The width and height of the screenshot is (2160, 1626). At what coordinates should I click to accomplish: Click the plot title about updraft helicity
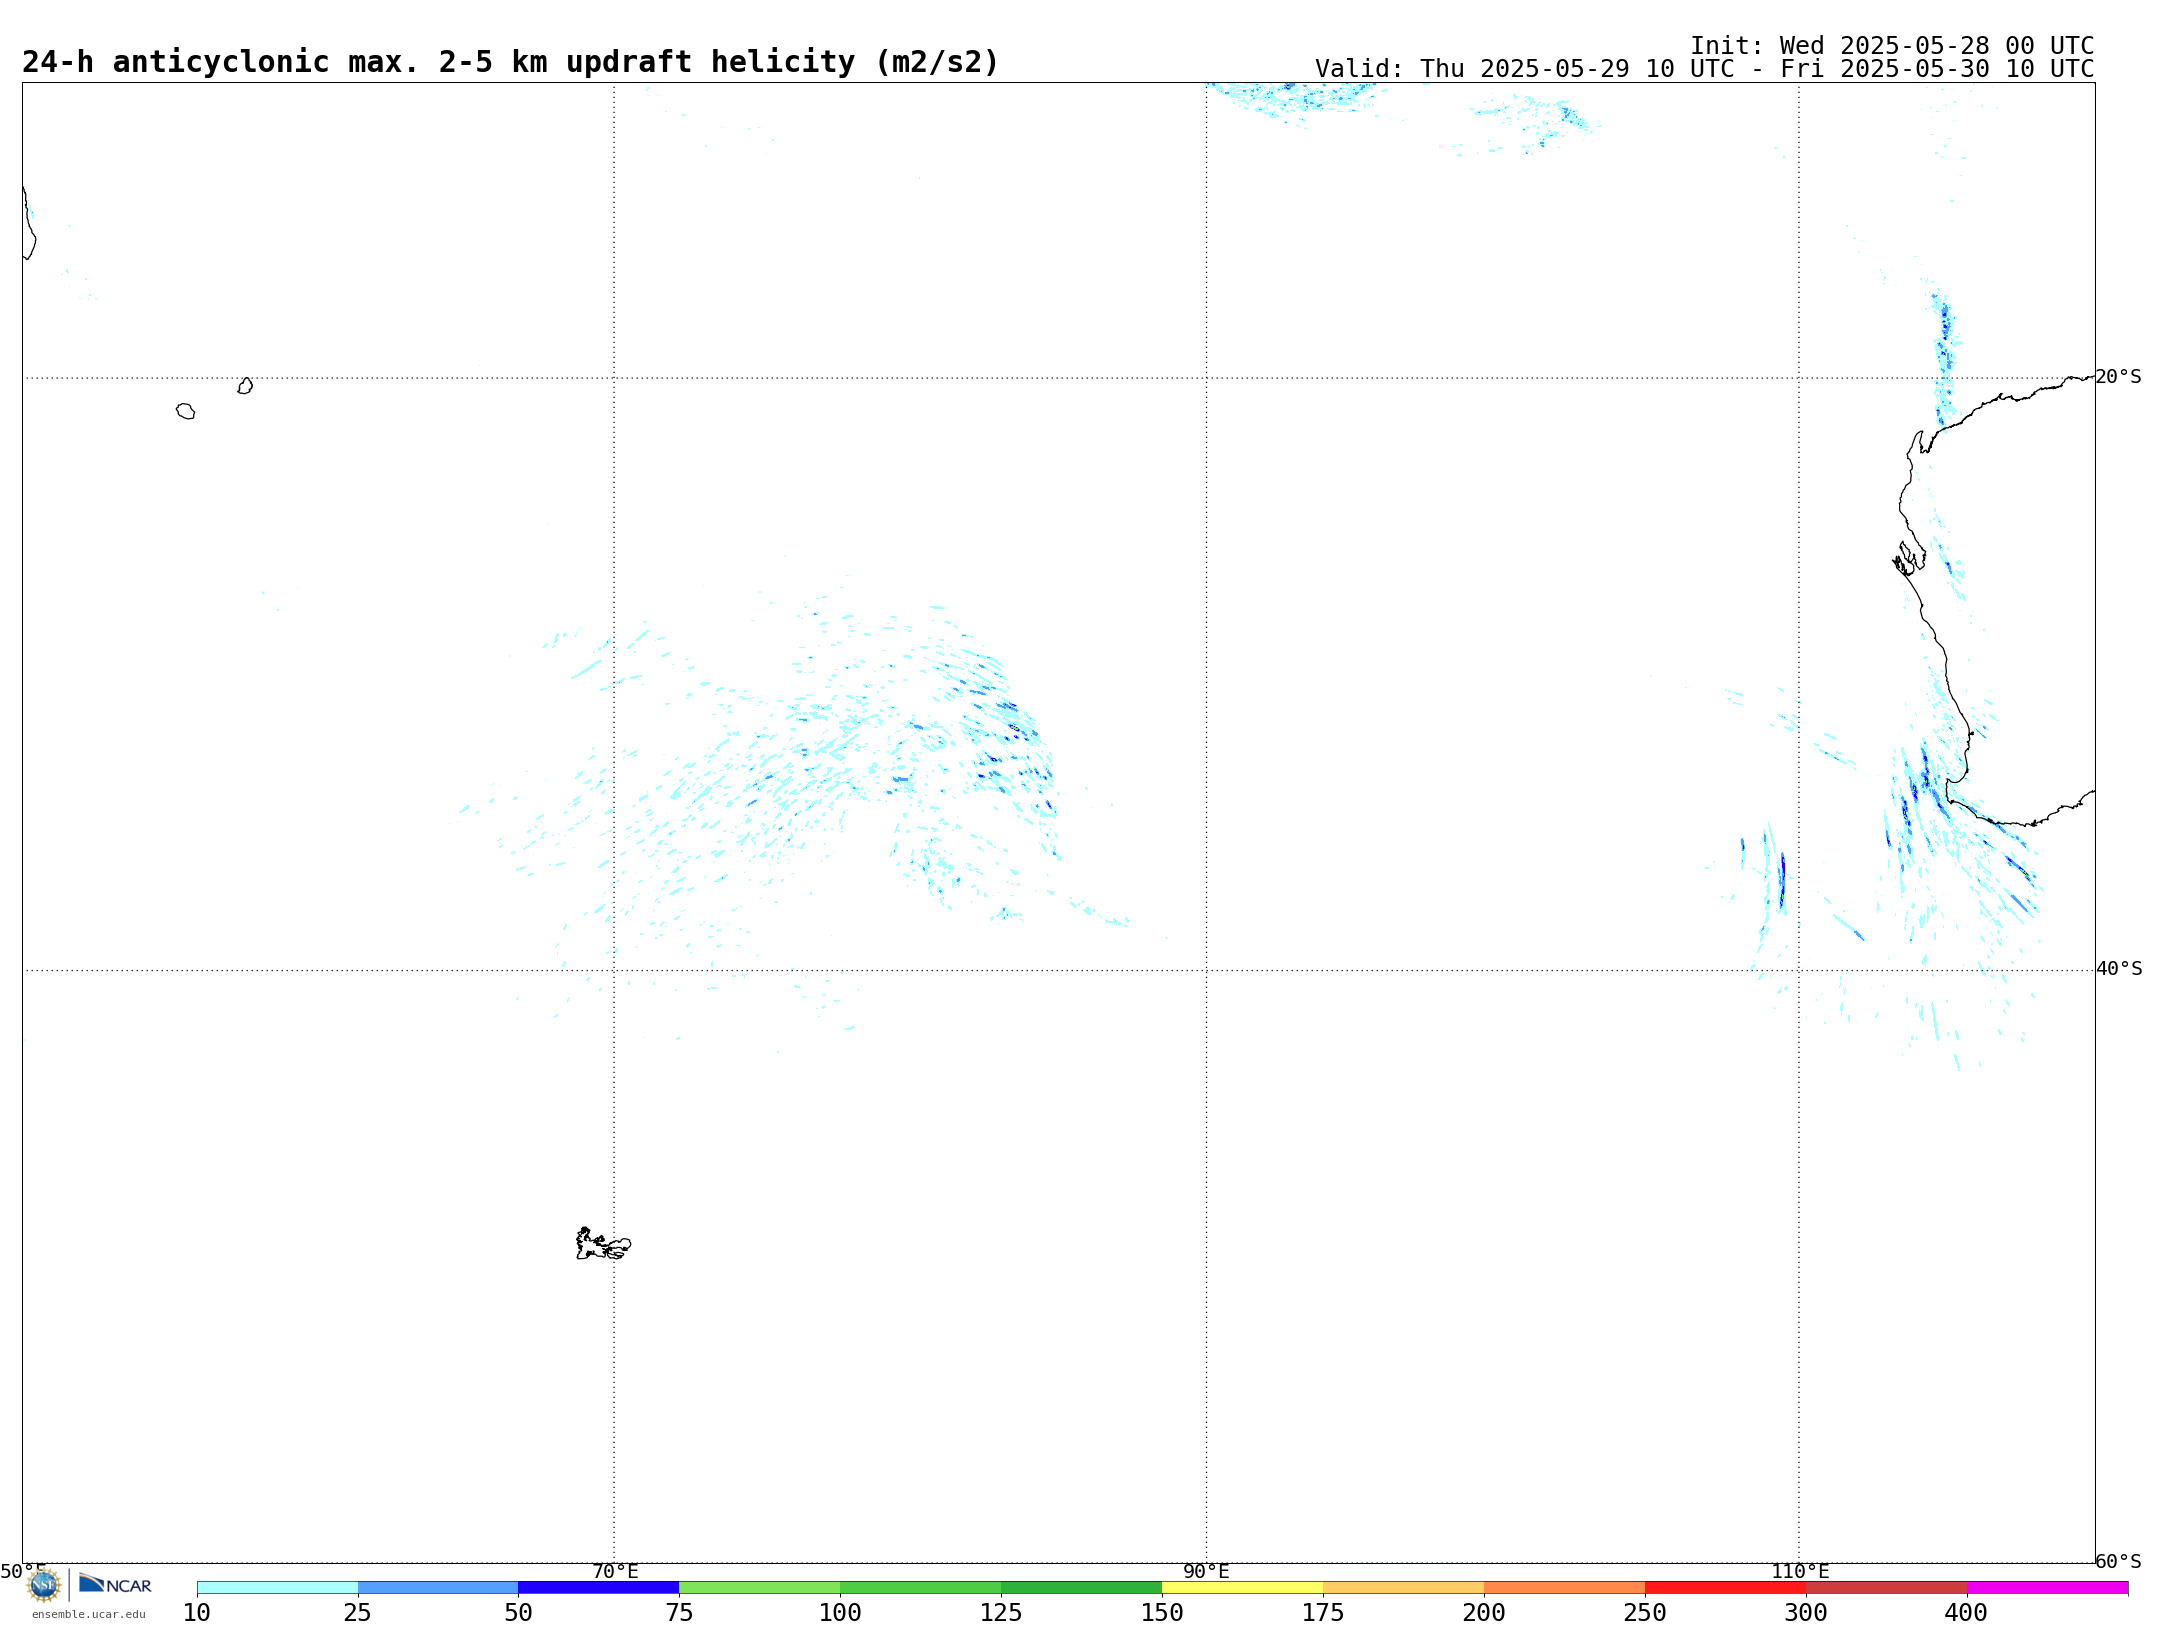[x=510, y=62]
